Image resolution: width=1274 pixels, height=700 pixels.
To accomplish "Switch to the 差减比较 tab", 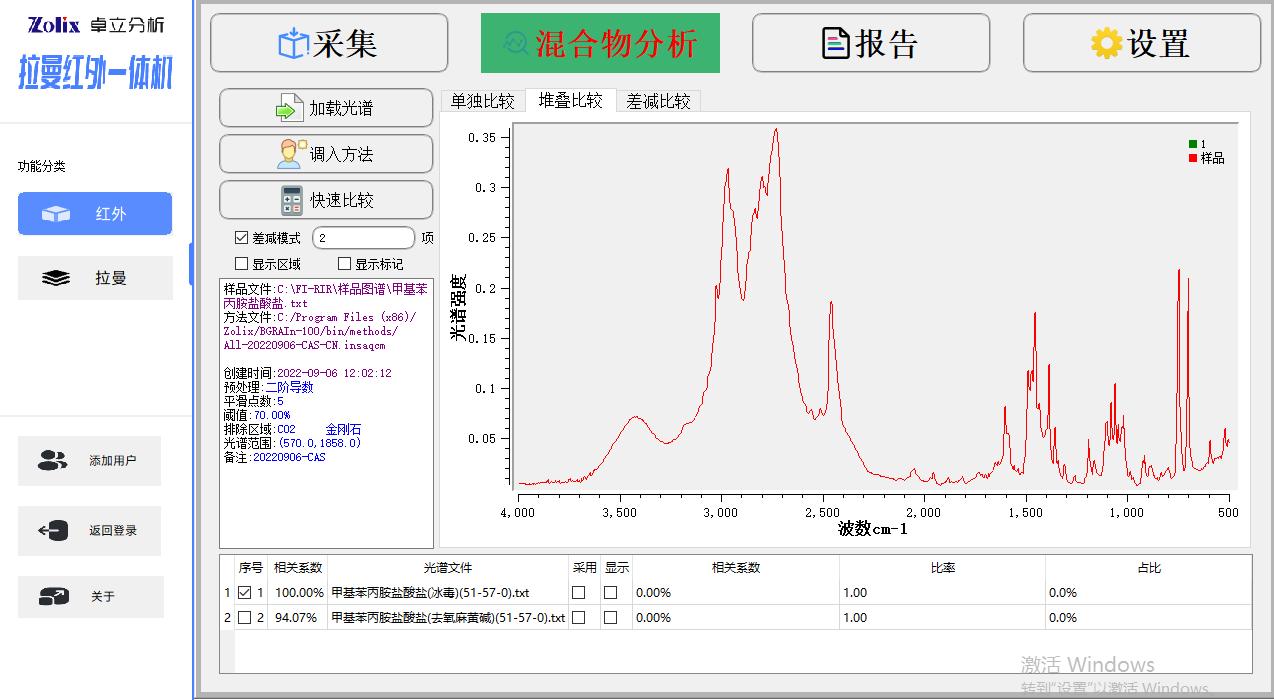I will tap(658, 101).
